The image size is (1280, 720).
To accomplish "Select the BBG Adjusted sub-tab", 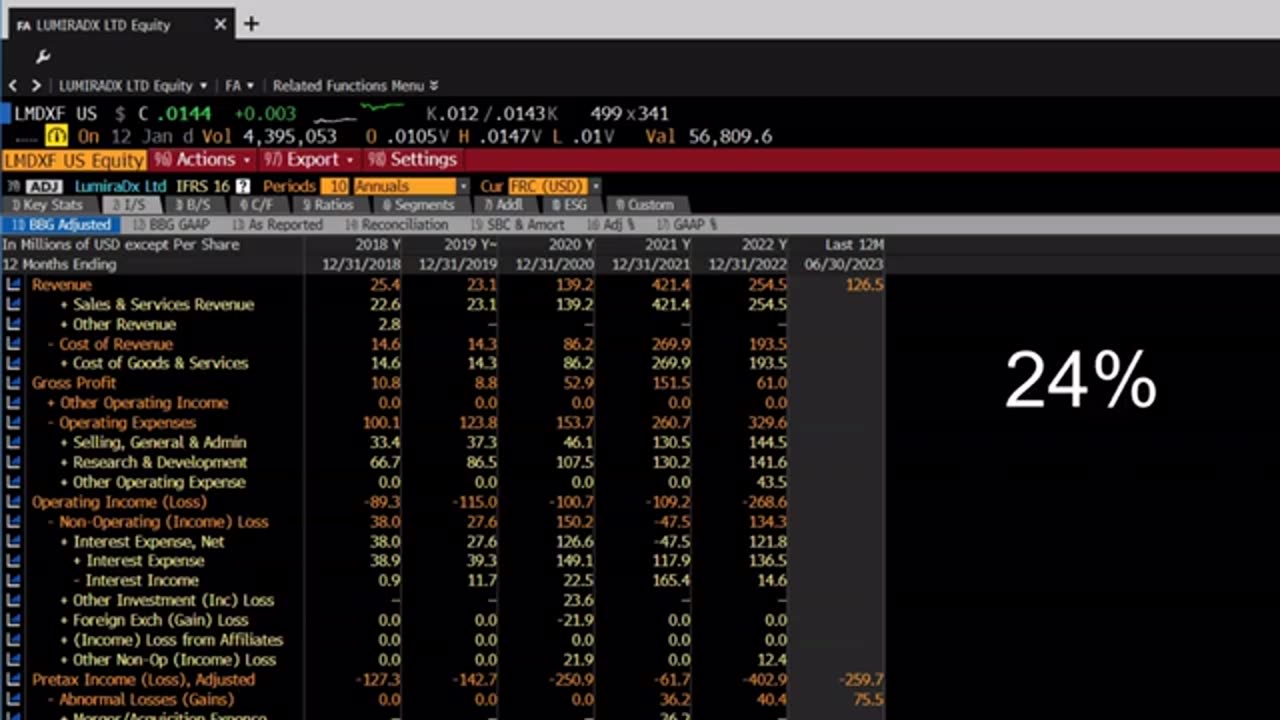I will tap(60, 225).
